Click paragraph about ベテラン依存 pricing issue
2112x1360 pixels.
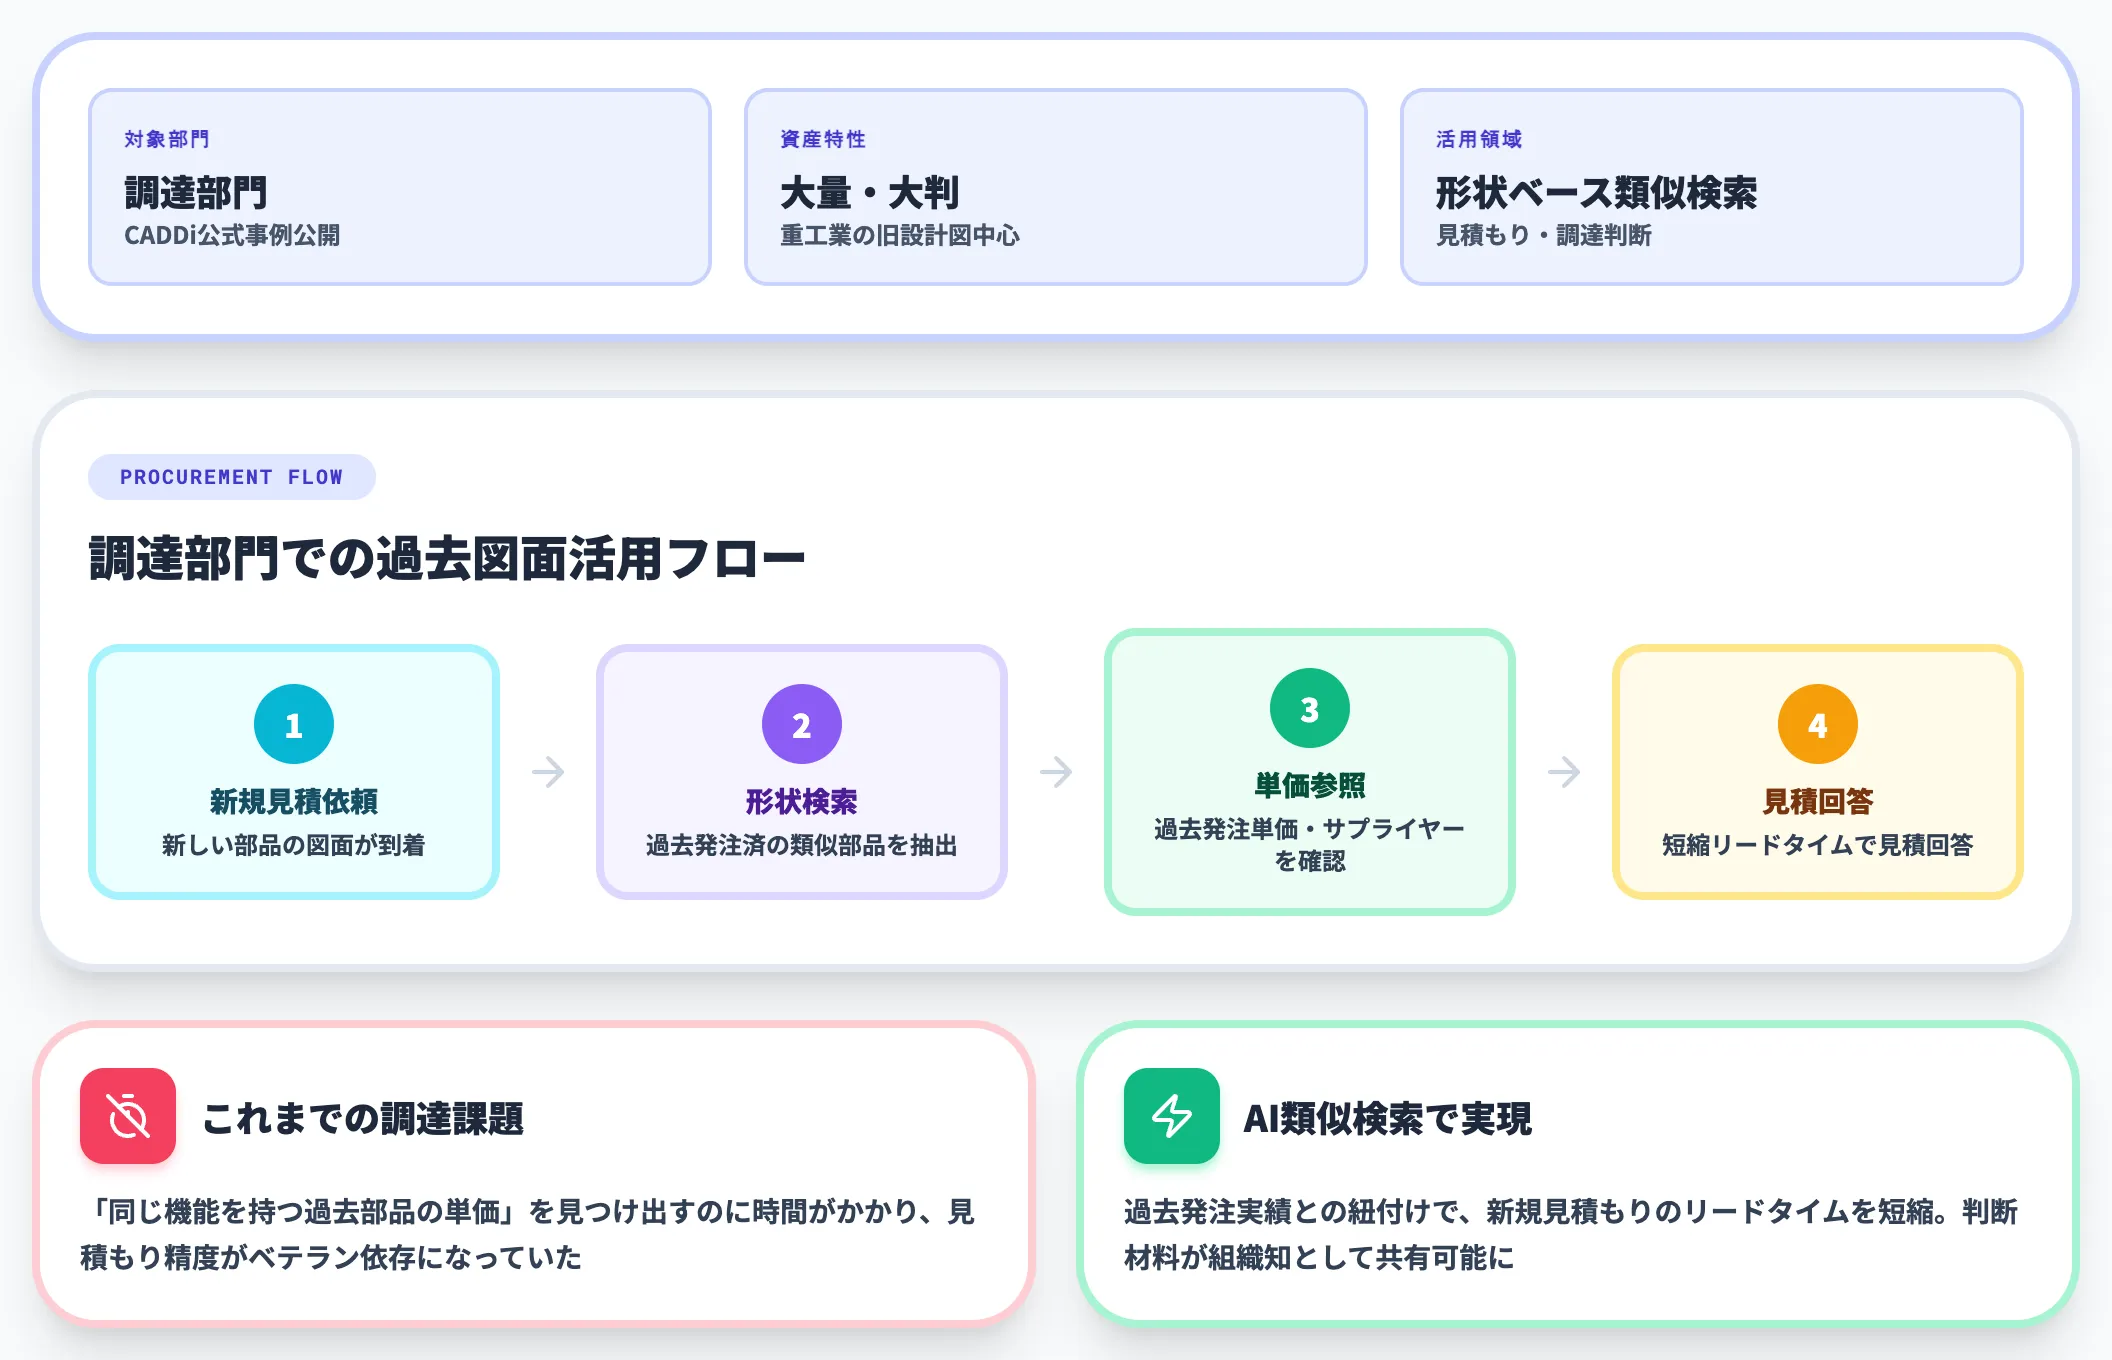528,1234
